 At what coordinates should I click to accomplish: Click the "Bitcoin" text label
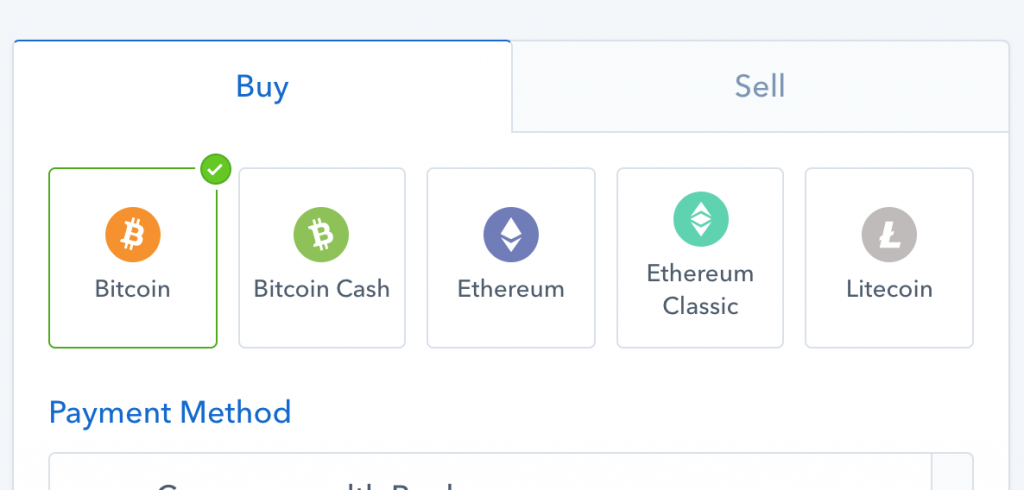[133, 289]
